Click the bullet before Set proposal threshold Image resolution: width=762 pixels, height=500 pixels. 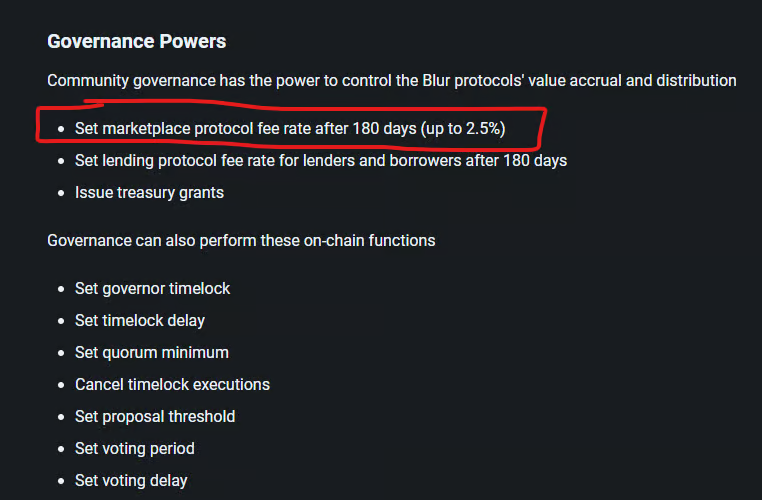pos(61,417)
